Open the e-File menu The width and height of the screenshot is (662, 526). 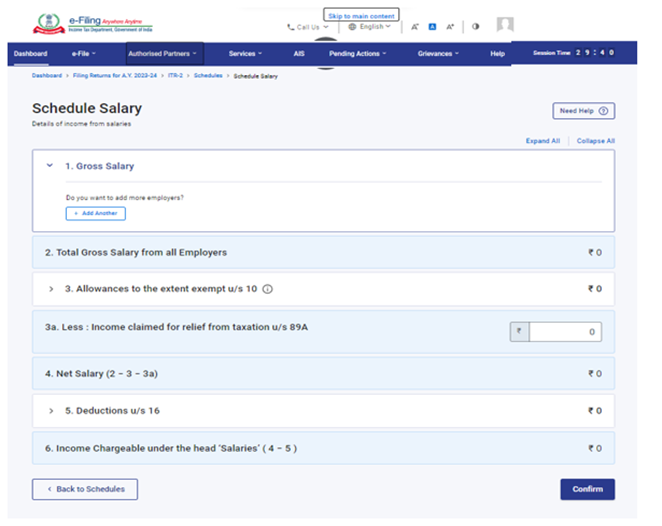[x=84, y=53]
